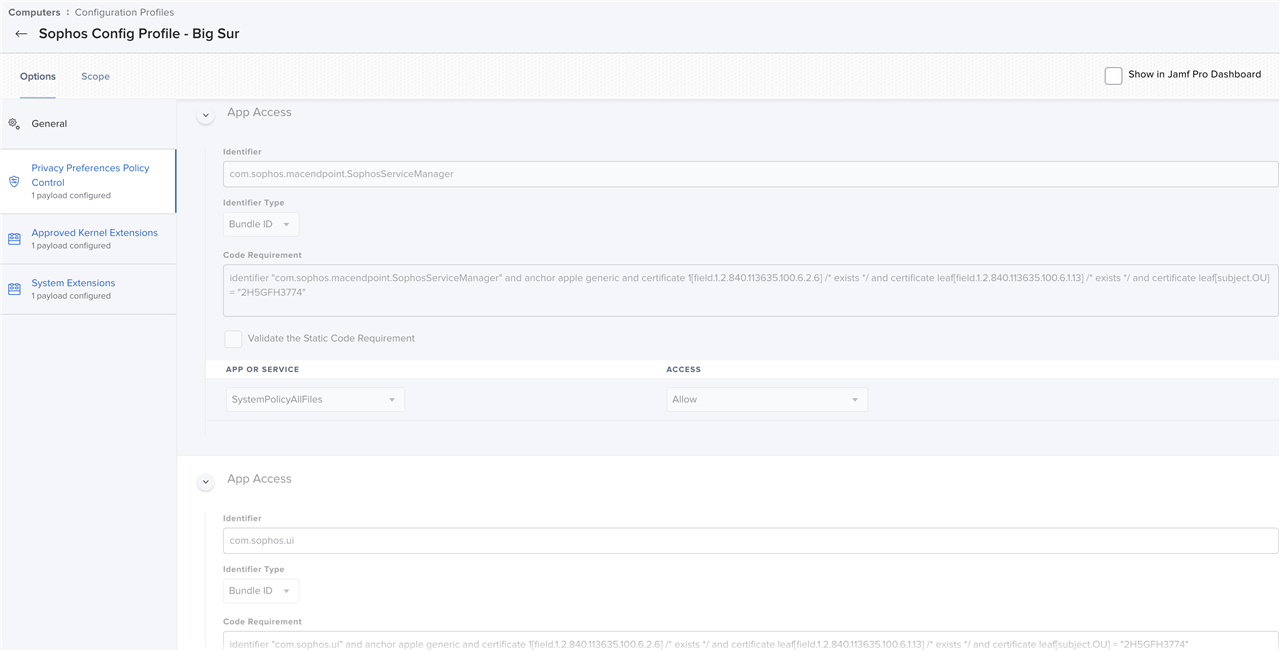Click the Configuration Profiles breadcrumb link
1280x651 pixels.
click(x=124, y=12)
